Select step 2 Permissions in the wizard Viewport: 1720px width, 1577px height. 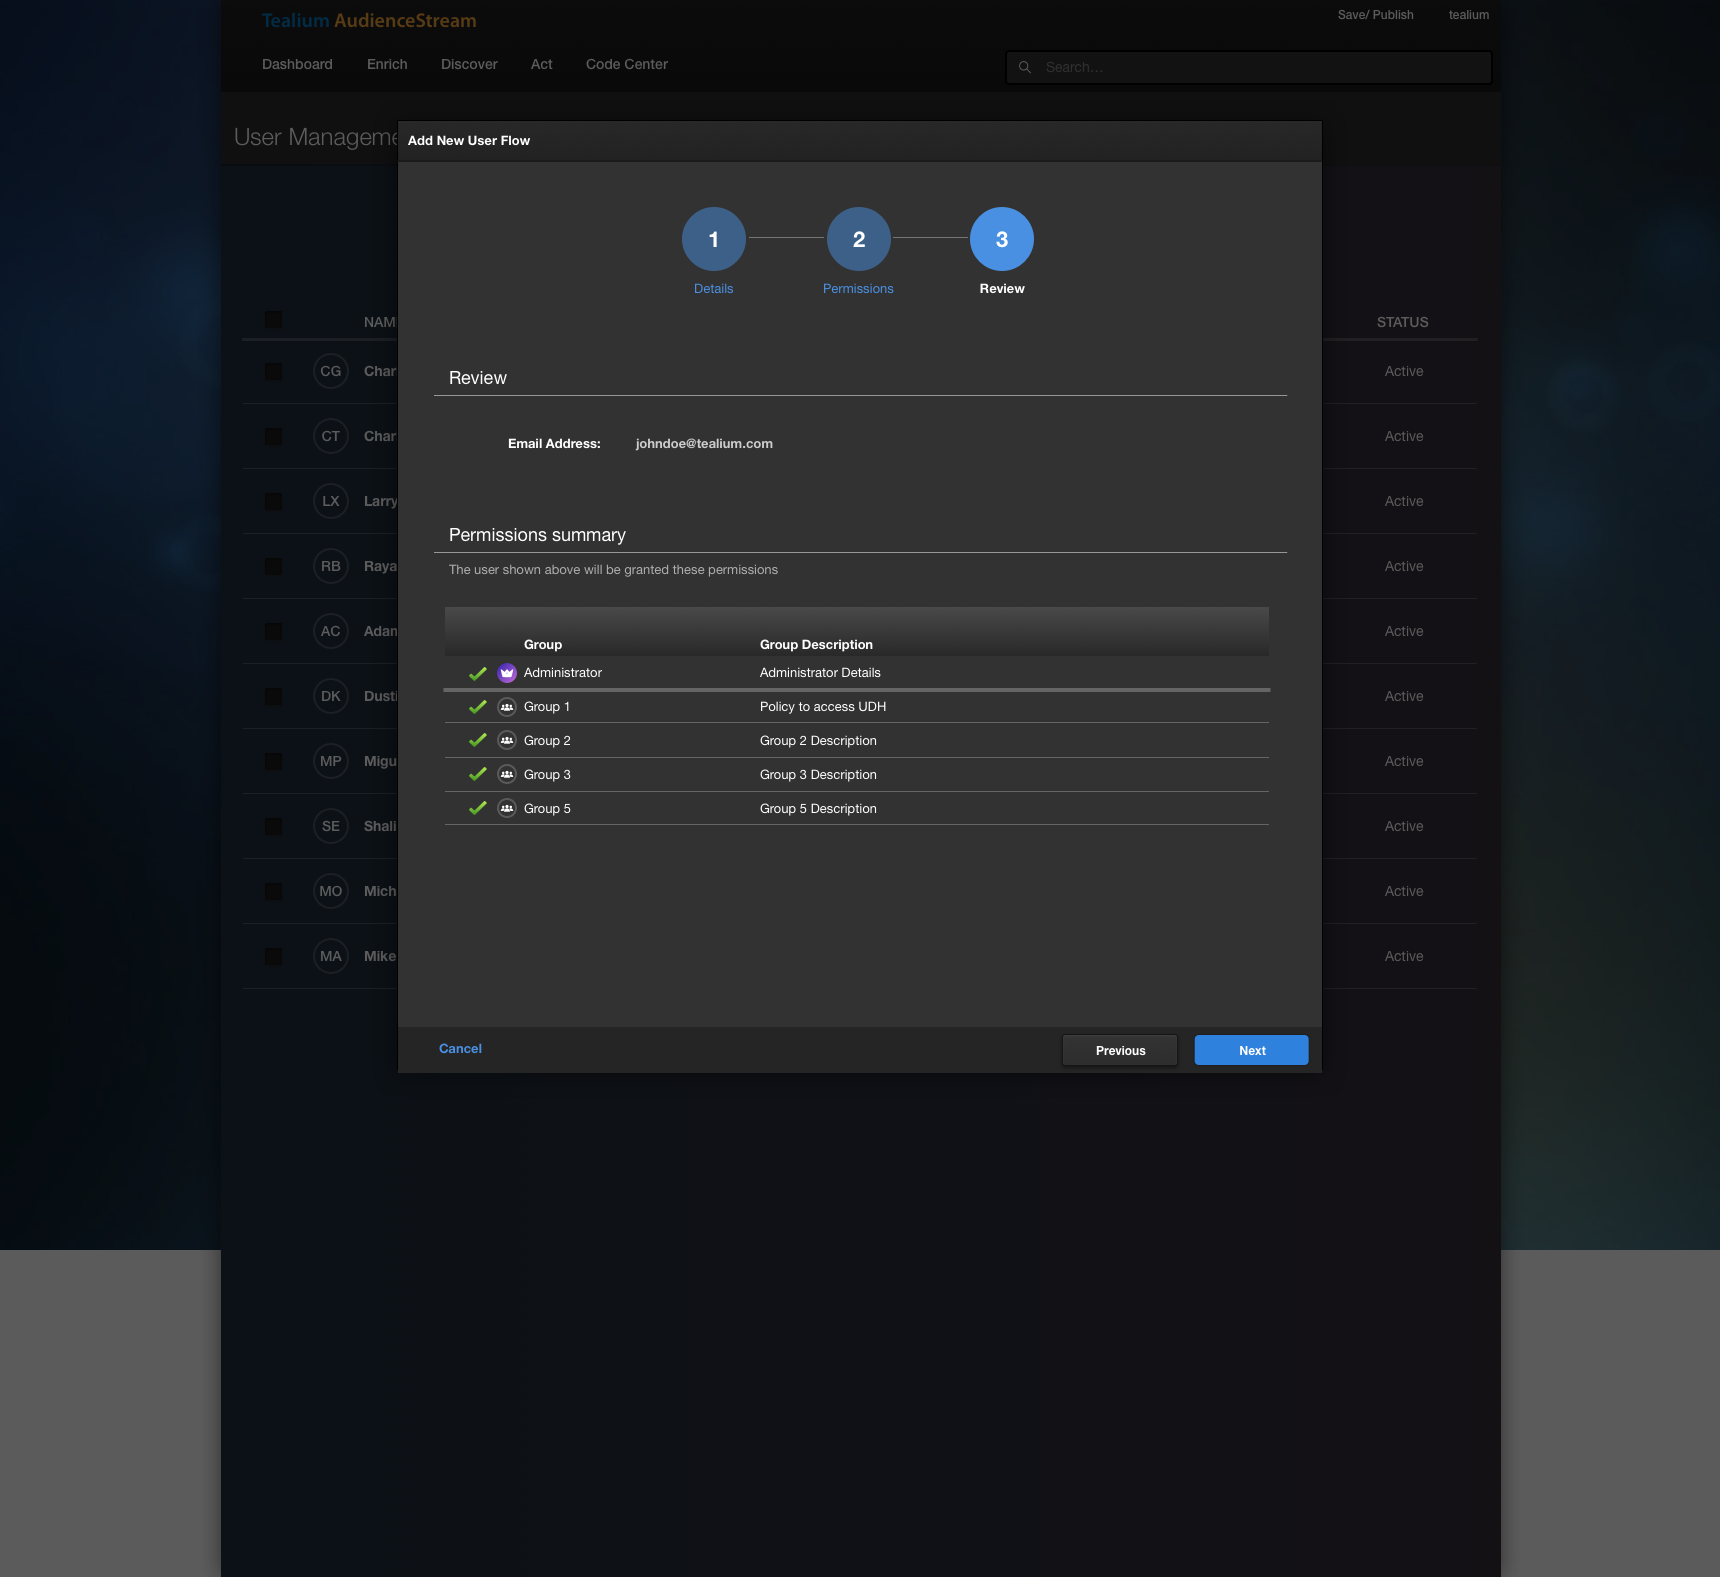[858, 239]
